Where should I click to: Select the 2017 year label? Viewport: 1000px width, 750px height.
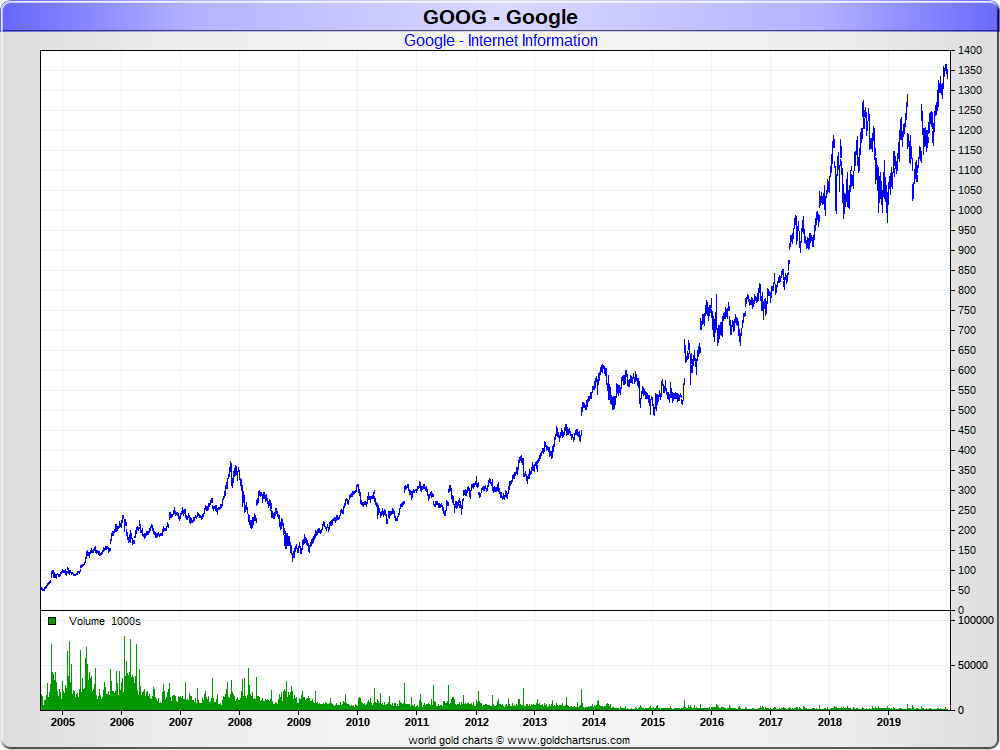[770, 722]
